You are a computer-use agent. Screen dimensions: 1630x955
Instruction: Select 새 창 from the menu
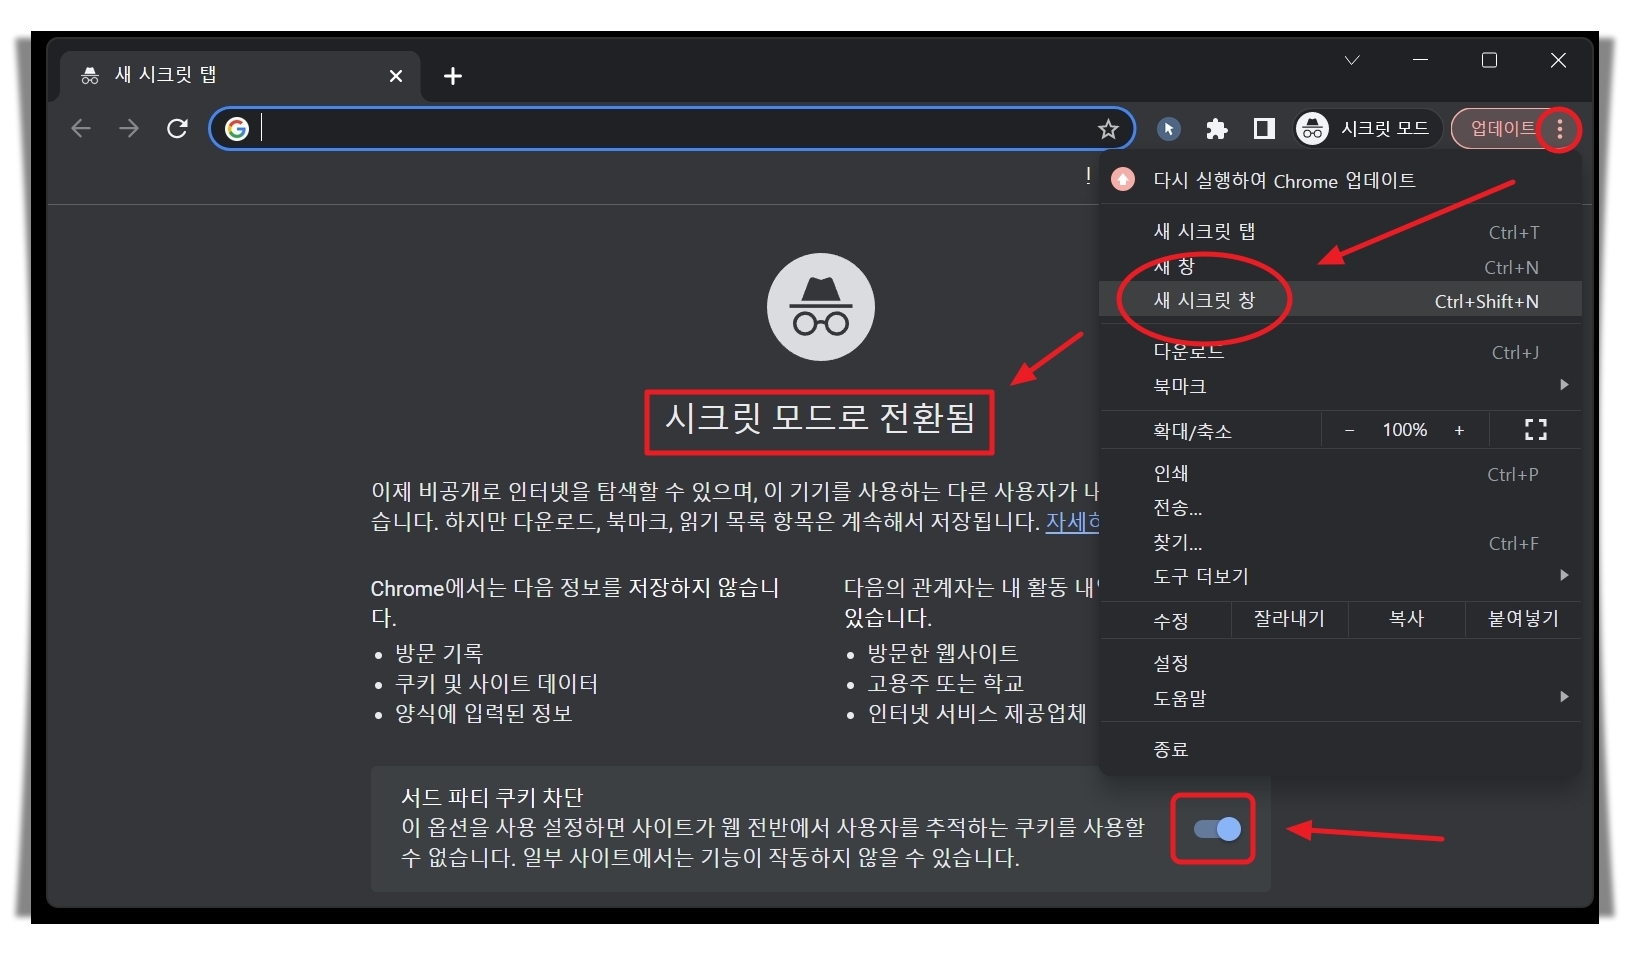pos(1340,267)
